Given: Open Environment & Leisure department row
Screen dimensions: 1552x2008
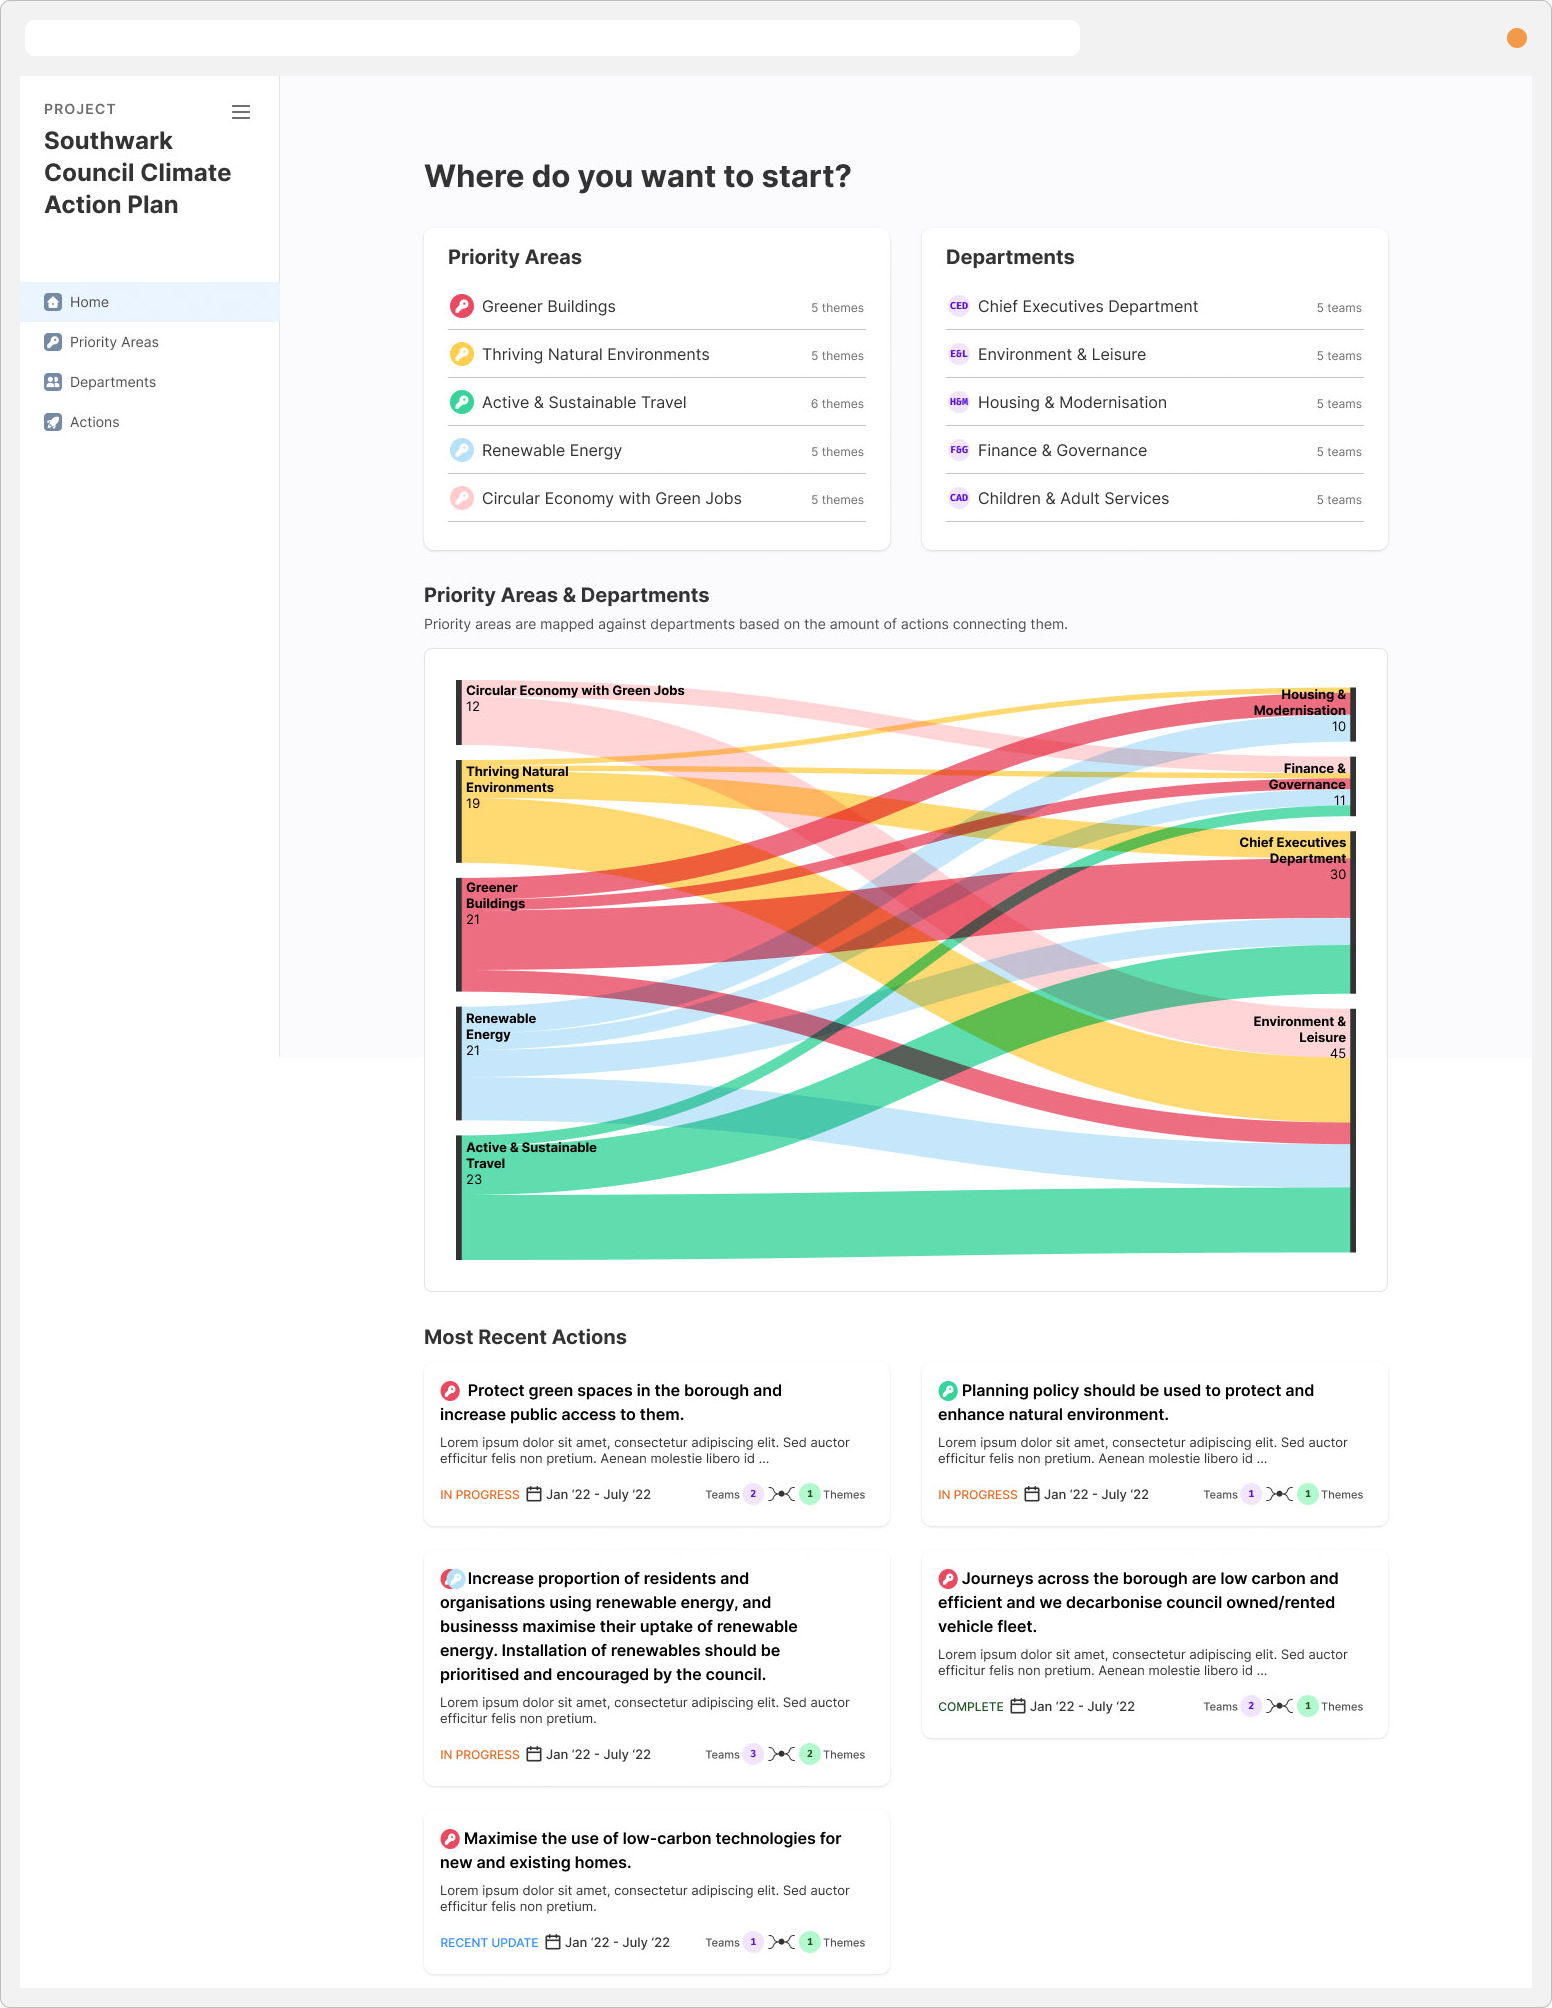Looking at the screenshot, I should tap(1155, 354).
